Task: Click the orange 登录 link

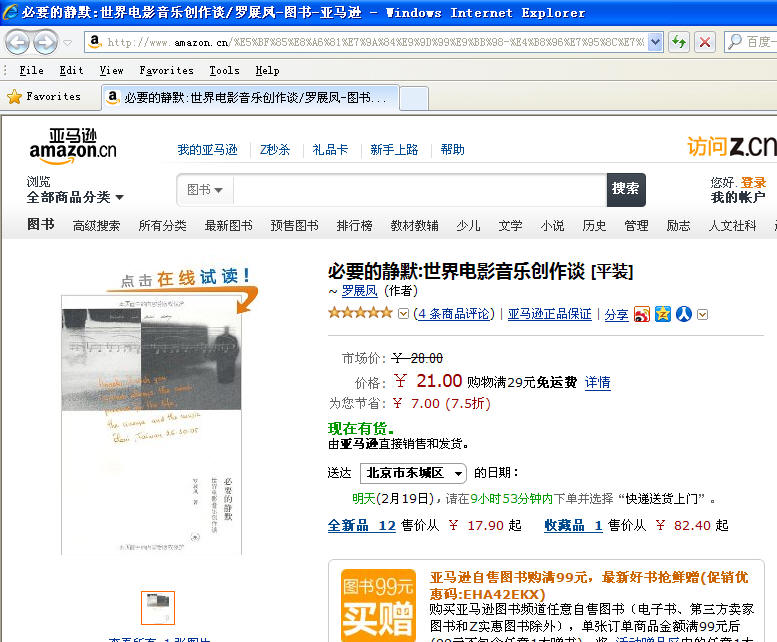Action: [x=753, y=183]
